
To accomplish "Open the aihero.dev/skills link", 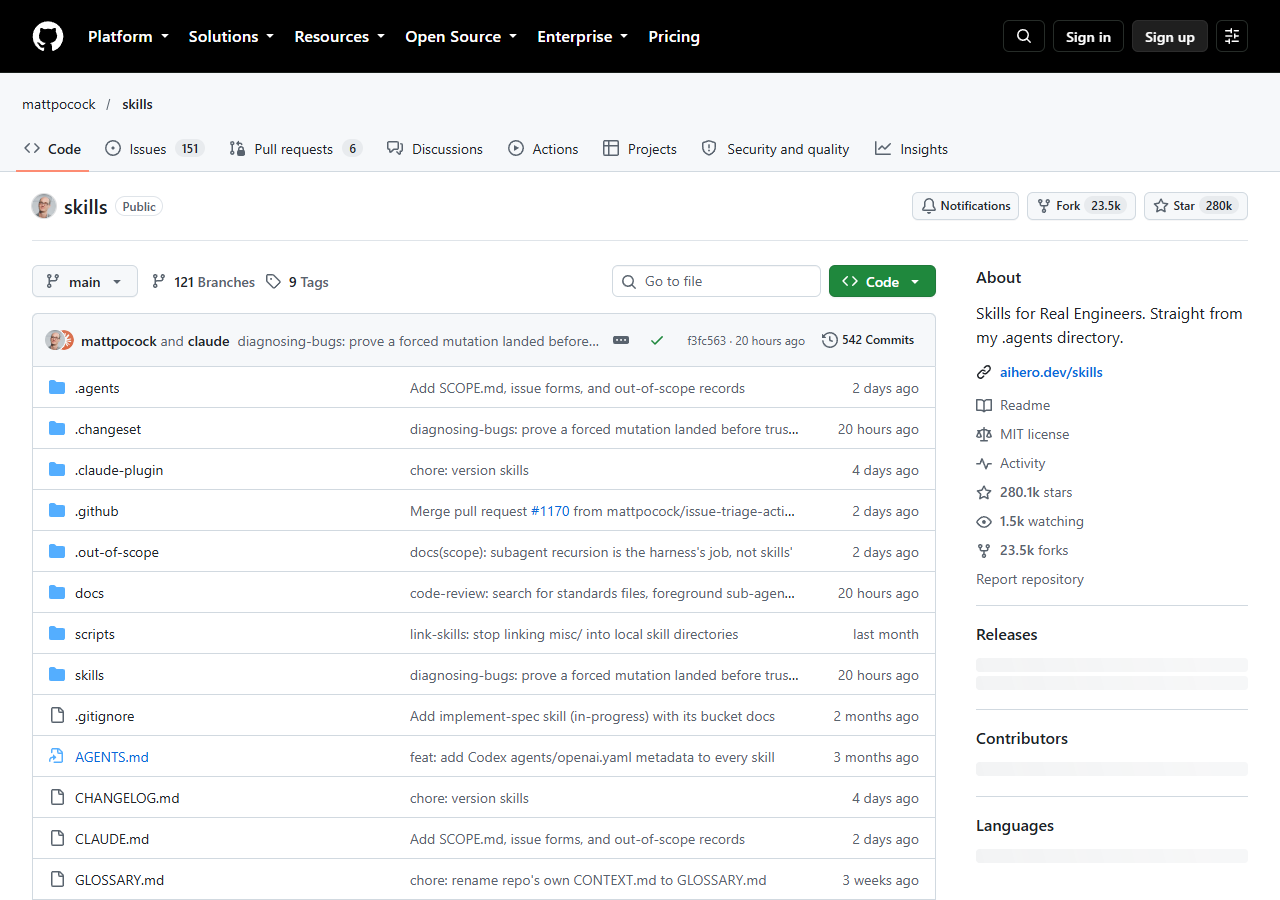I will tap(1051, 372).
